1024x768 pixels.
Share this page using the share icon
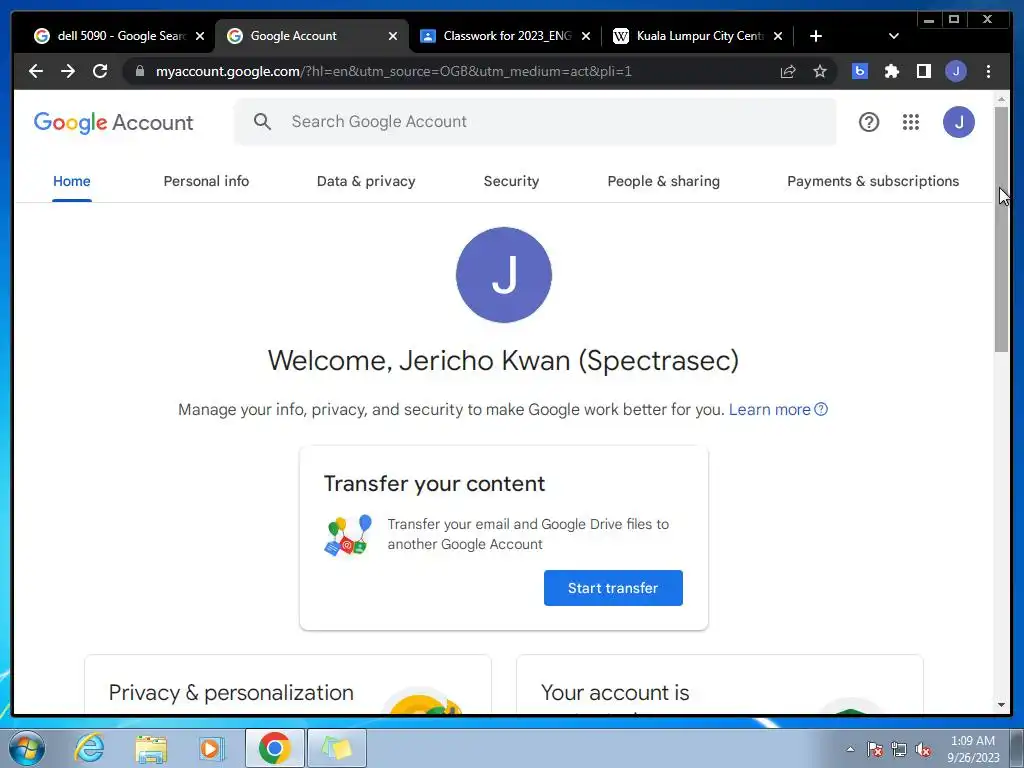788,71
